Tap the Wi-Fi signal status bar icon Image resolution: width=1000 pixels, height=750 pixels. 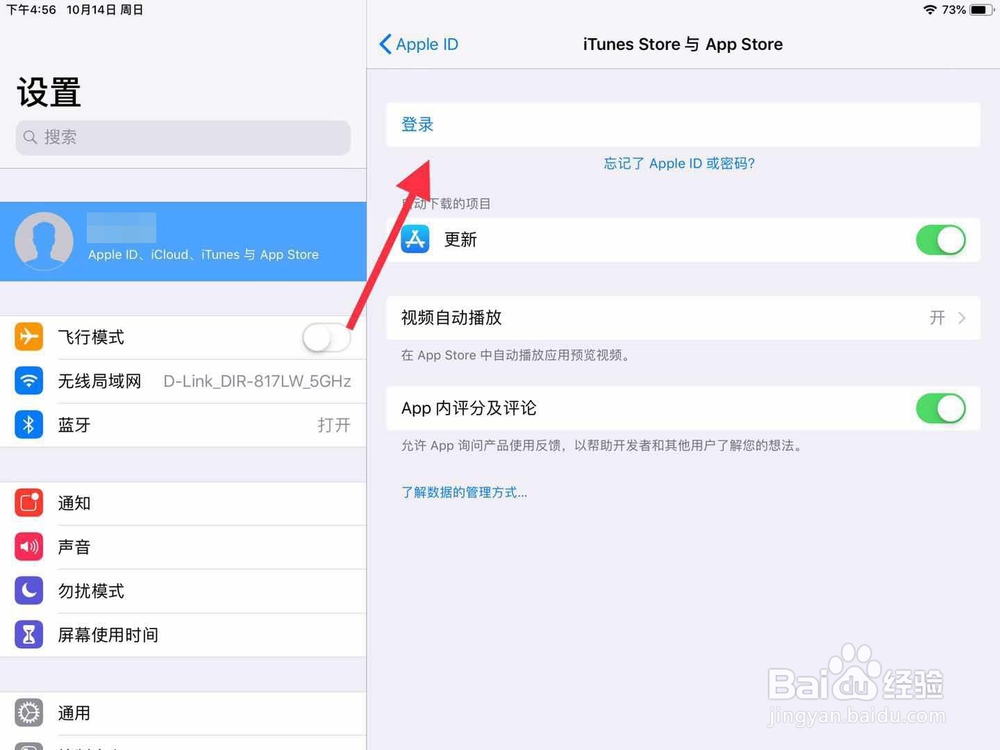tap(930, 10)
